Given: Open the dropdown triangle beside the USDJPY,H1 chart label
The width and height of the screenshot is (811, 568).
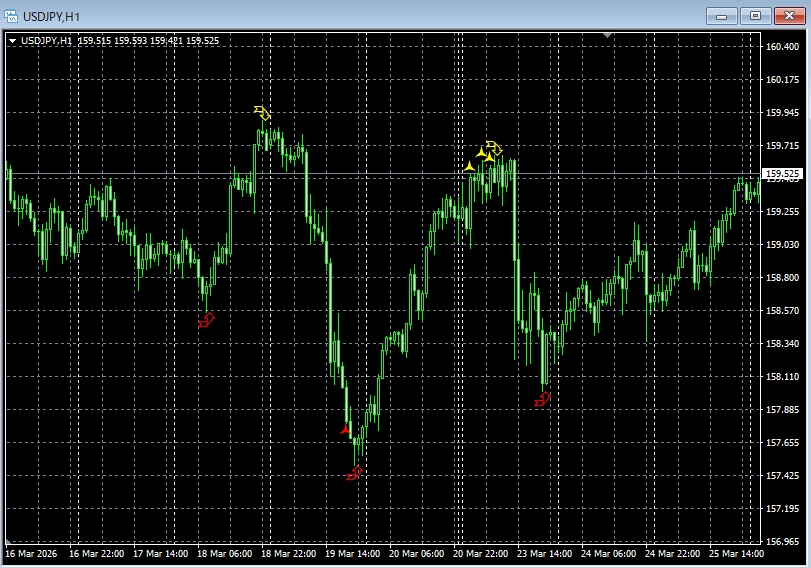Looking at the screenshot, I should (11, 41).
